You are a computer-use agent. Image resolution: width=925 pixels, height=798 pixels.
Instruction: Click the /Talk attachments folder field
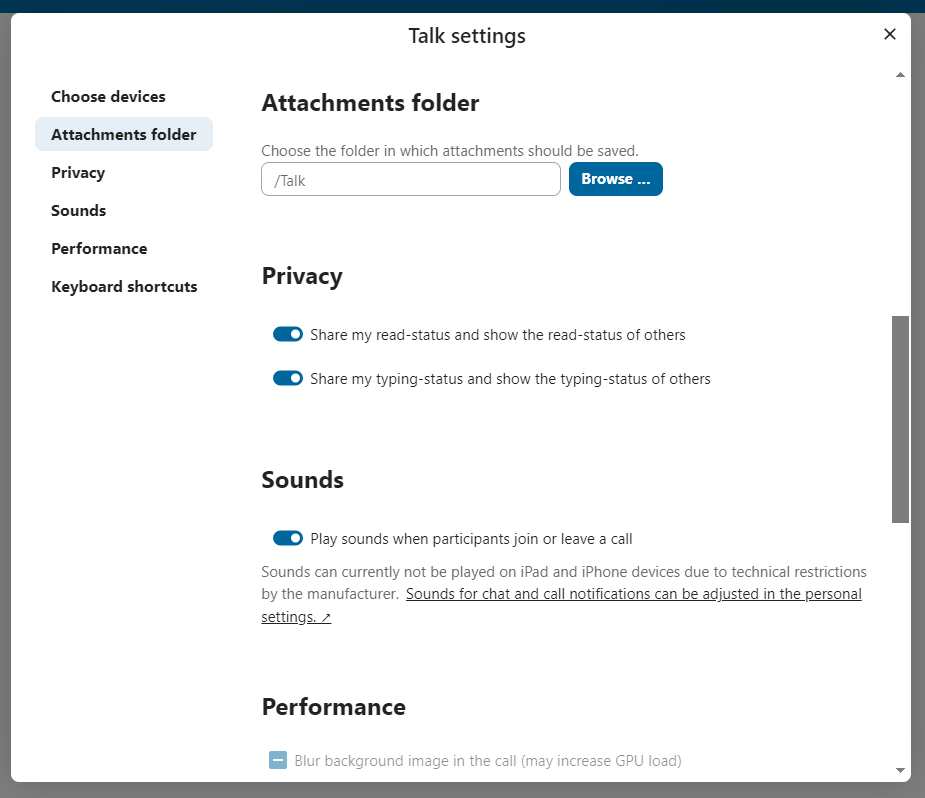410,180
